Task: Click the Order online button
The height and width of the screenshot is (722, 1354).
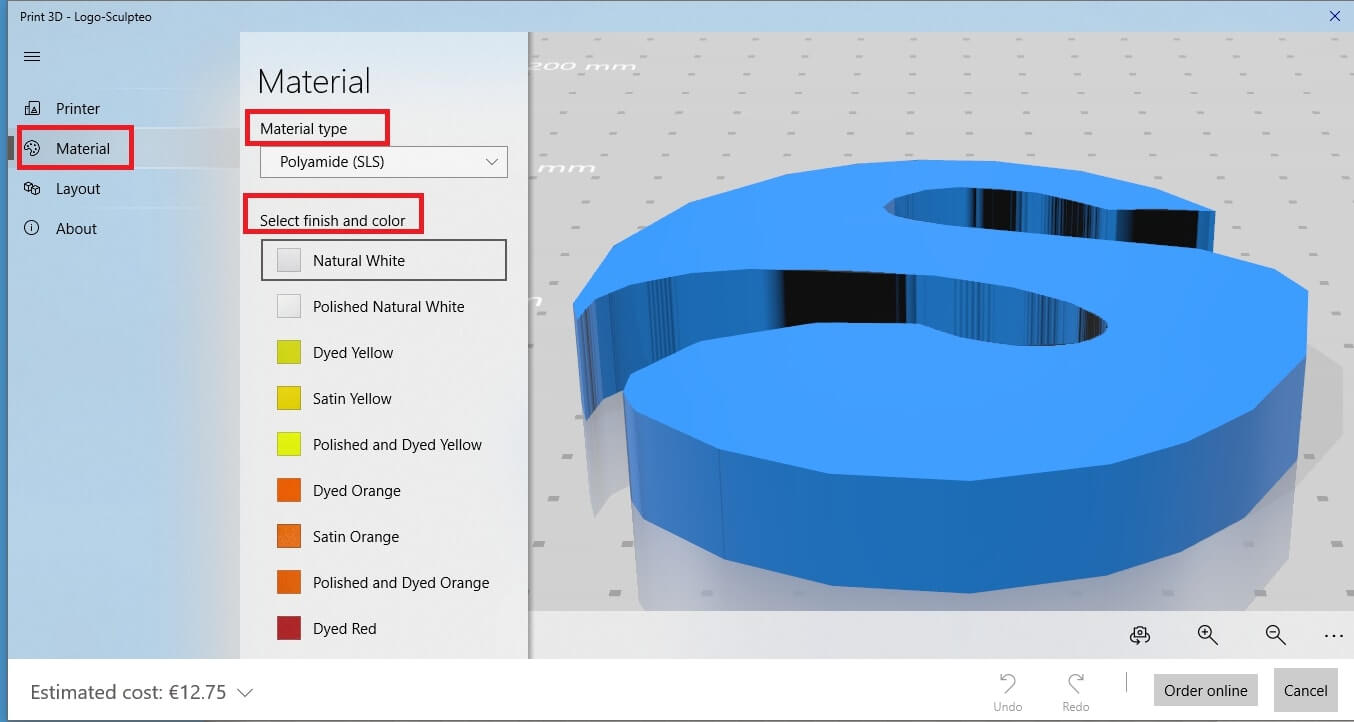Action: click(x=1205, y=691)
